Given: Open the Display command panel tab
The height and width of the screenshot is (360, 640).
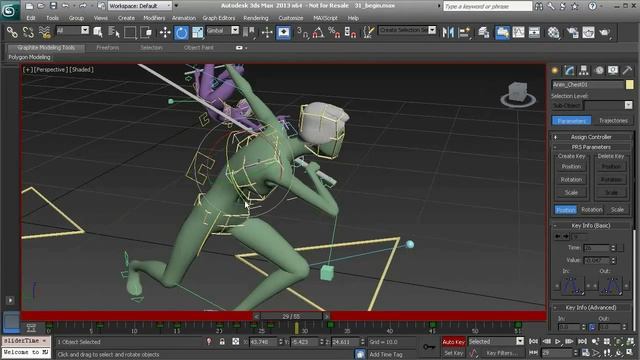Looking at the screenshot, I should point(613,70).
